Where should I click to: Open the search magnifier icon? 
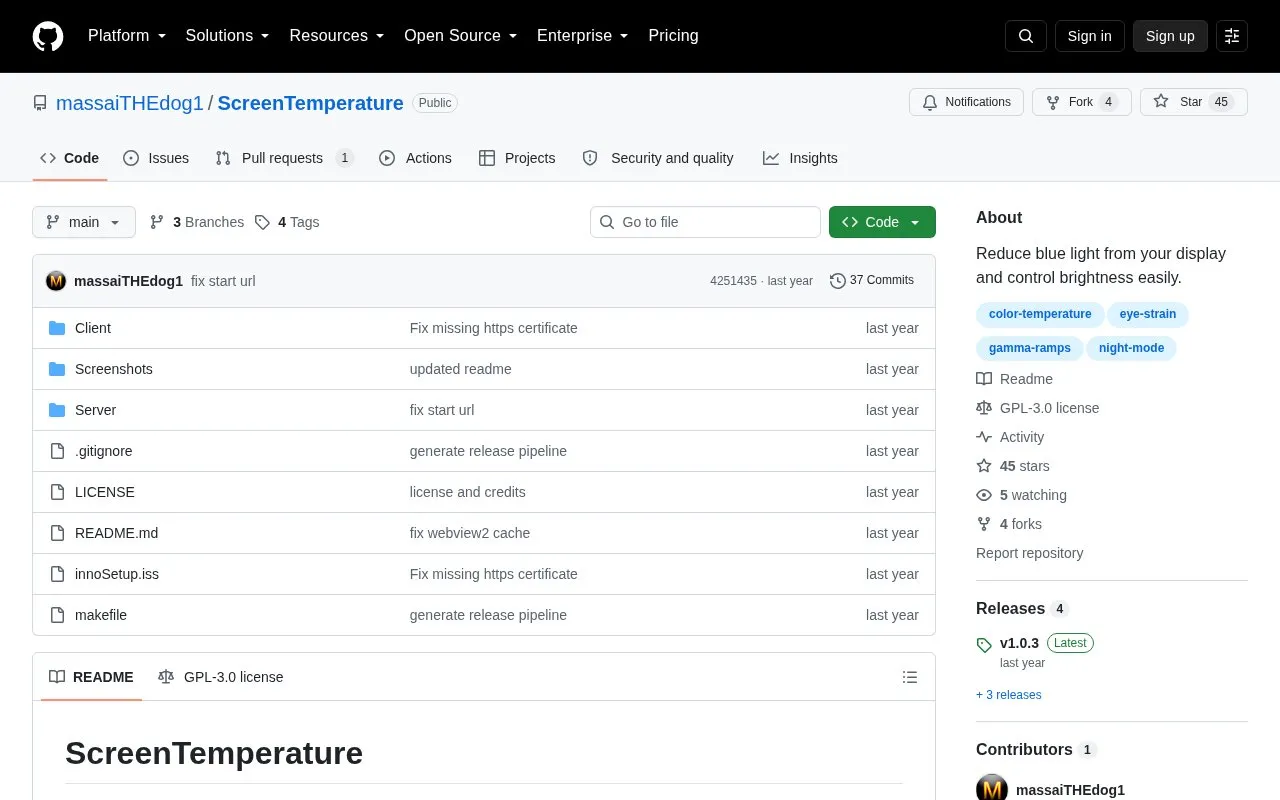pos(1026,36)
